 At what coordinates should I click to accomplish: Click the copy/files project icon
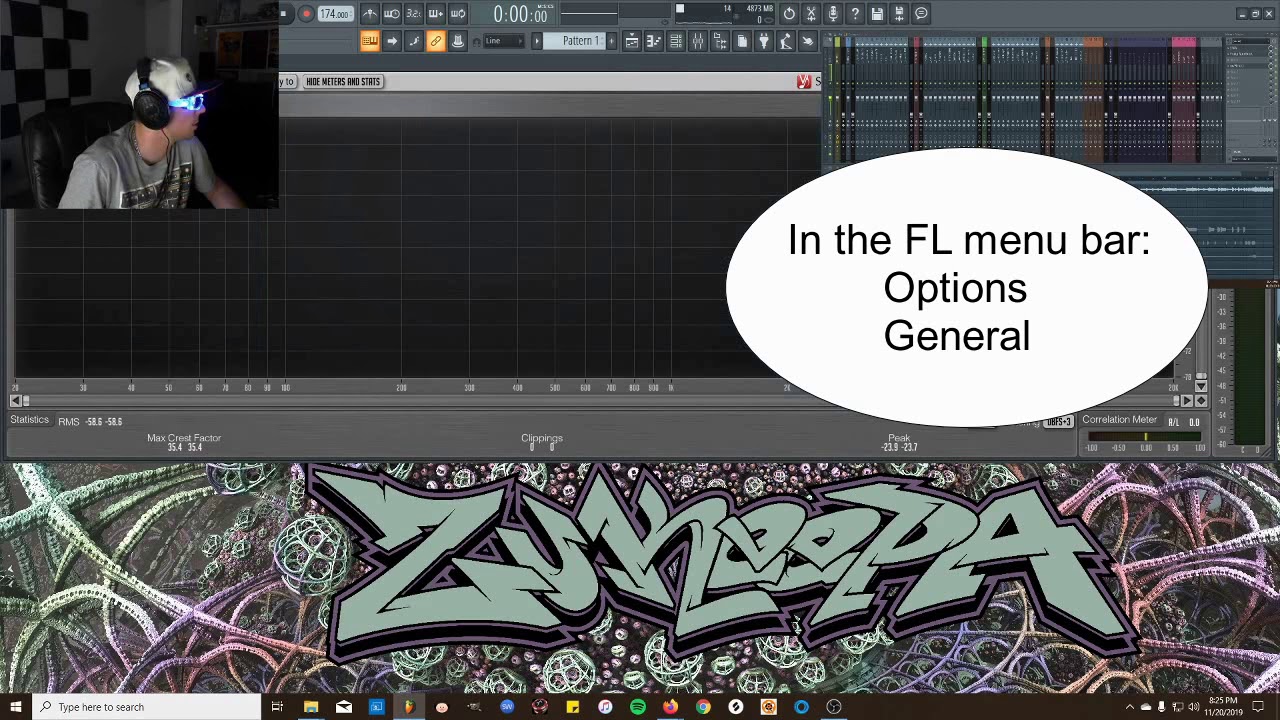click(x=742, y=41)
